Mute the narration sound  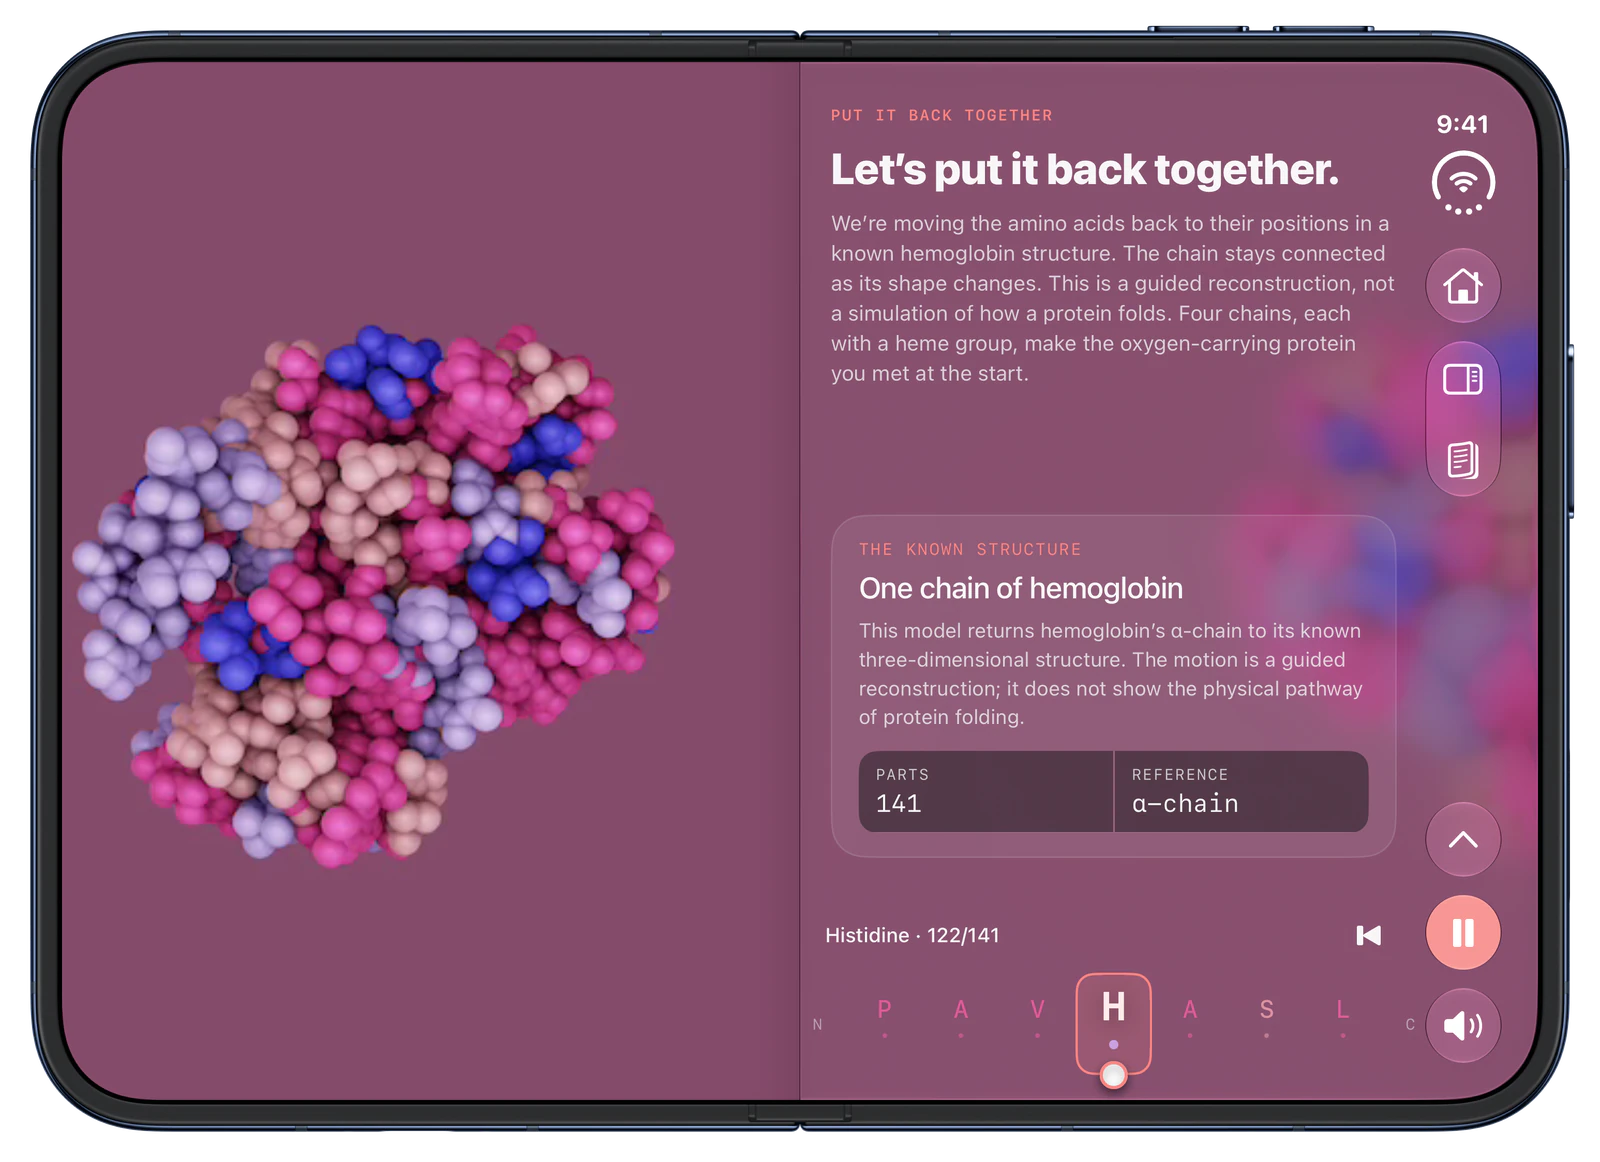tap(1463, 1026)
